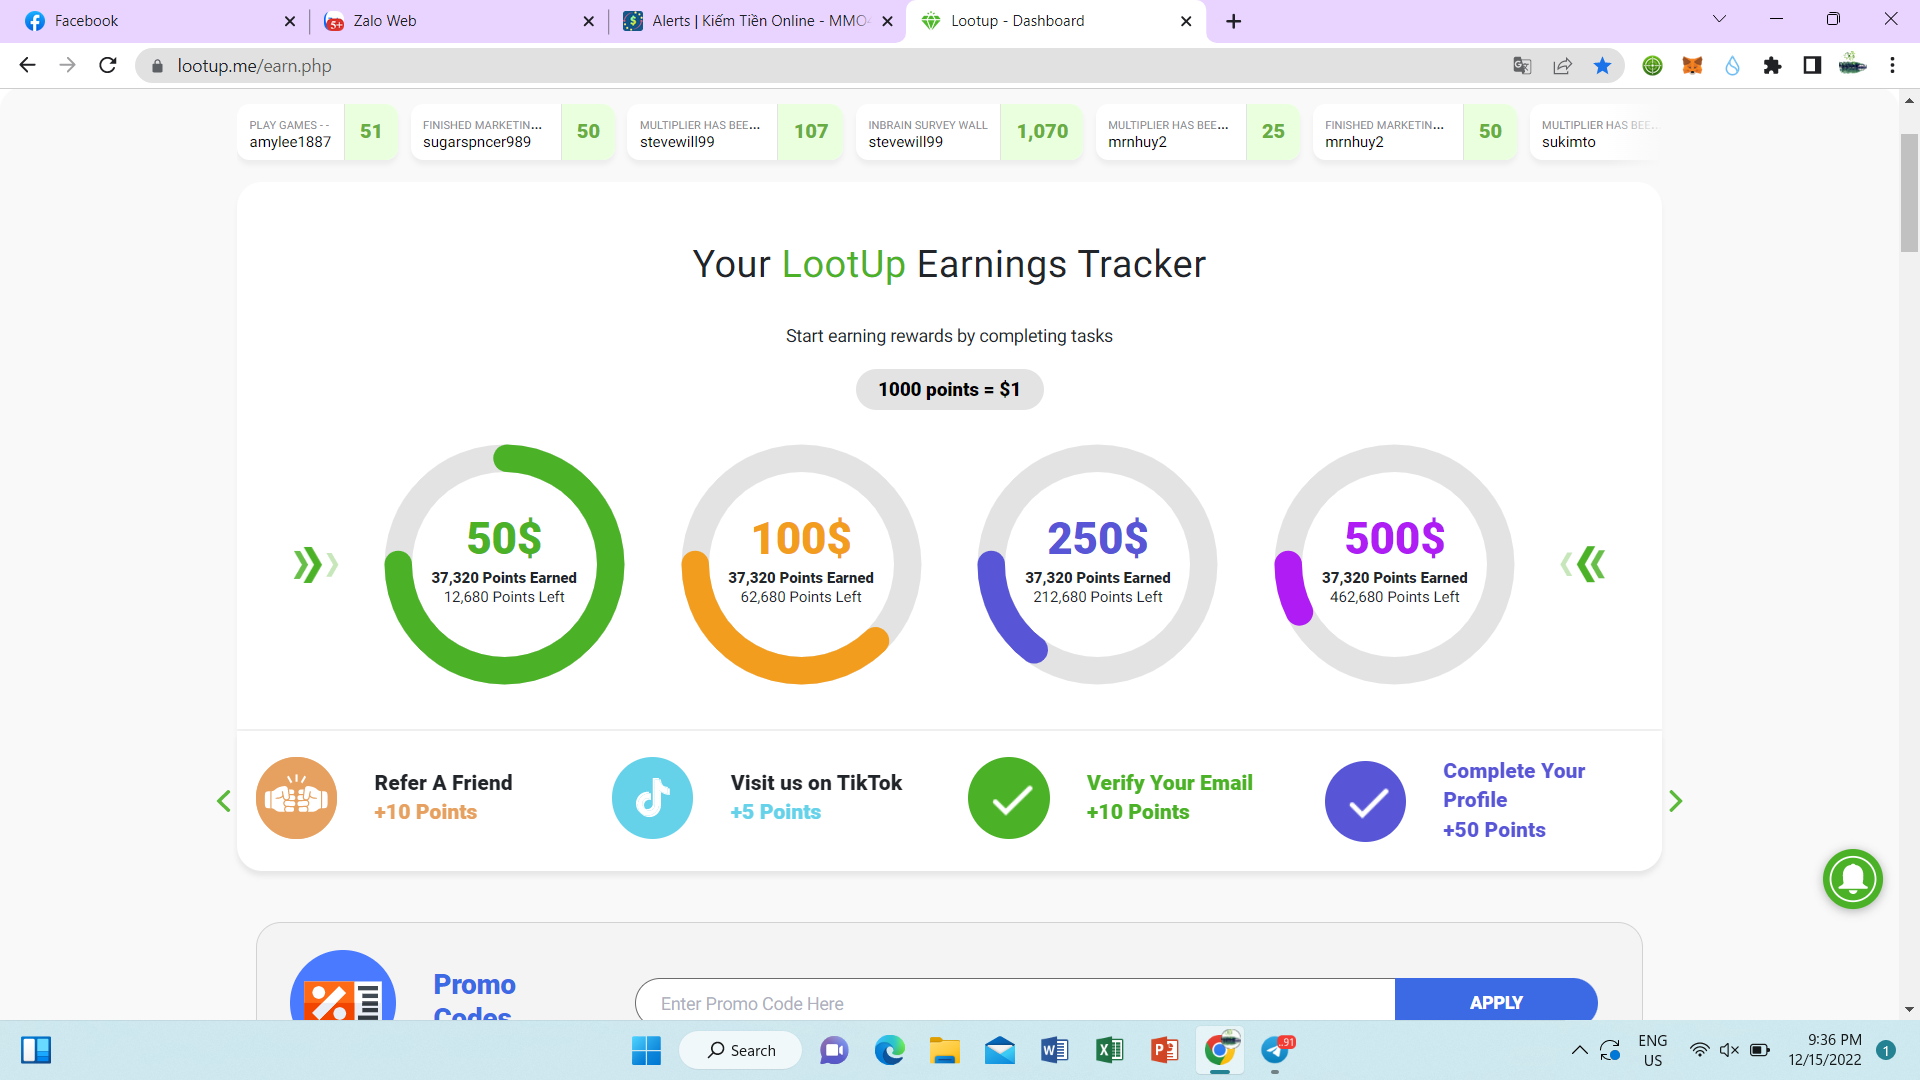Viewport: 1920px width, 1080px height.
Task: Click the green Verify Your Email checkmark icon
Action: coord(1009,798)
